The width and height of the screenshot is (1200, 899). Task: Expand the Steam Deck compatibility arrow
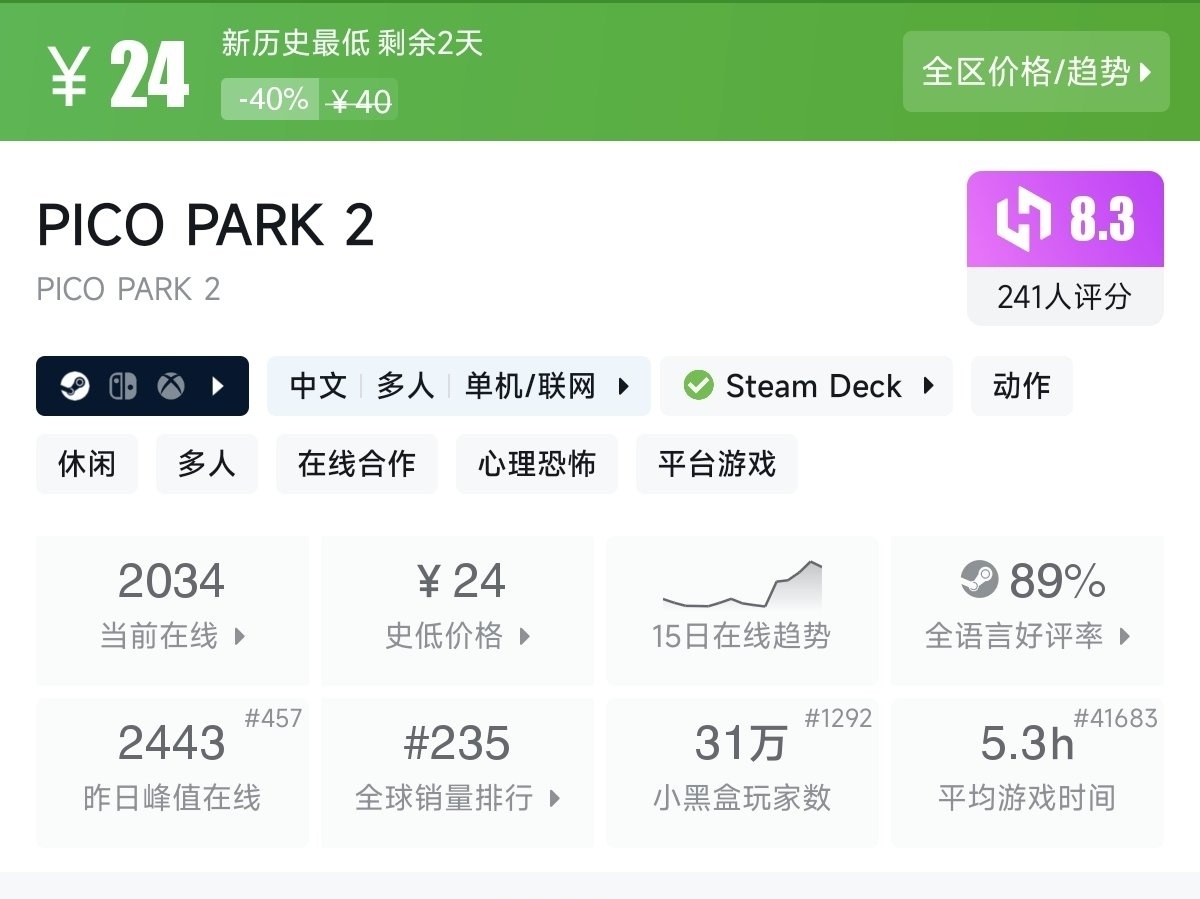928,386
